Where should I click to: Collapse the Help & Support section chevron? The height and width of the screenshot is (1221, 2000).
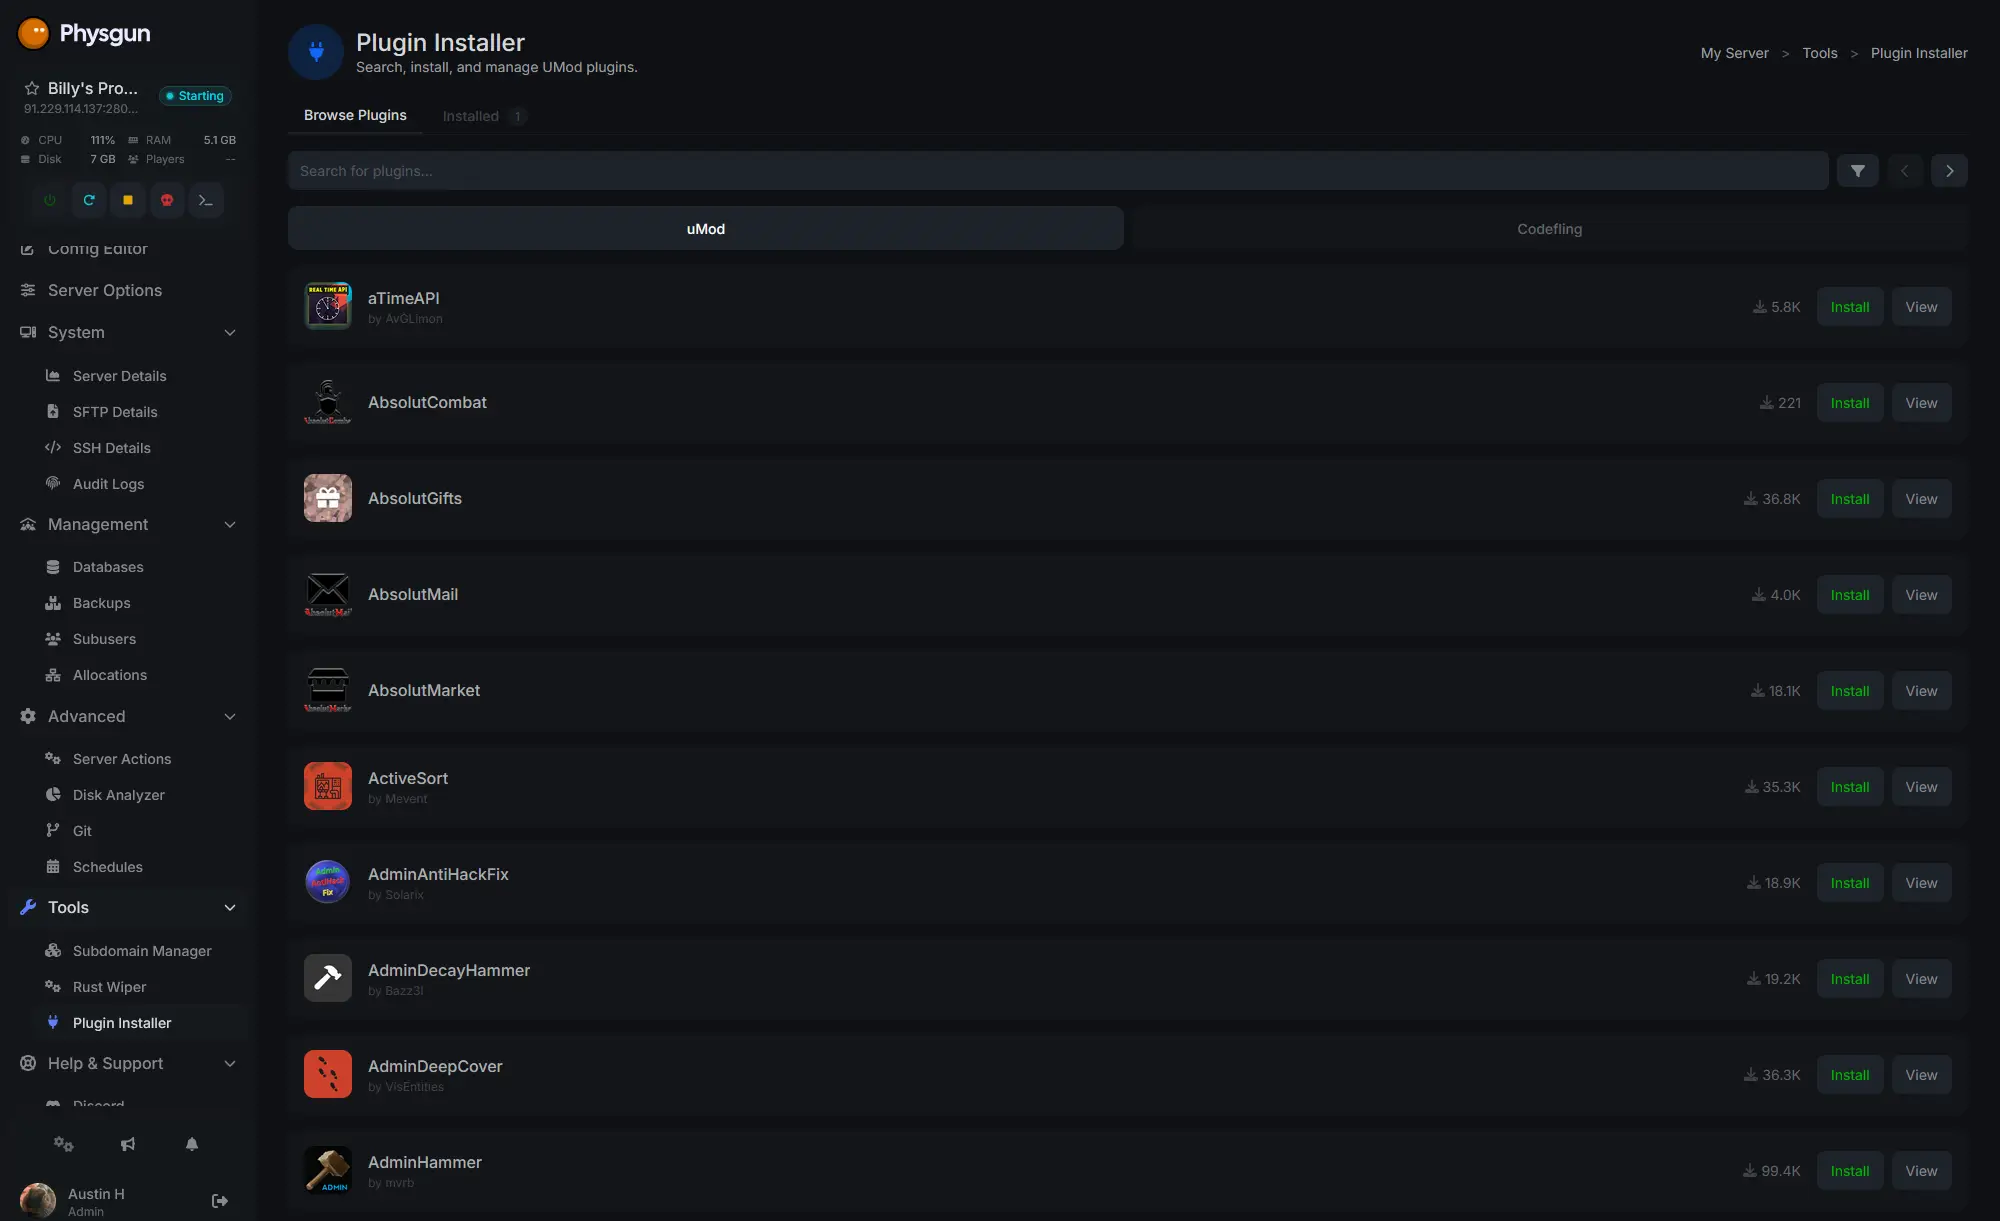230,1064
